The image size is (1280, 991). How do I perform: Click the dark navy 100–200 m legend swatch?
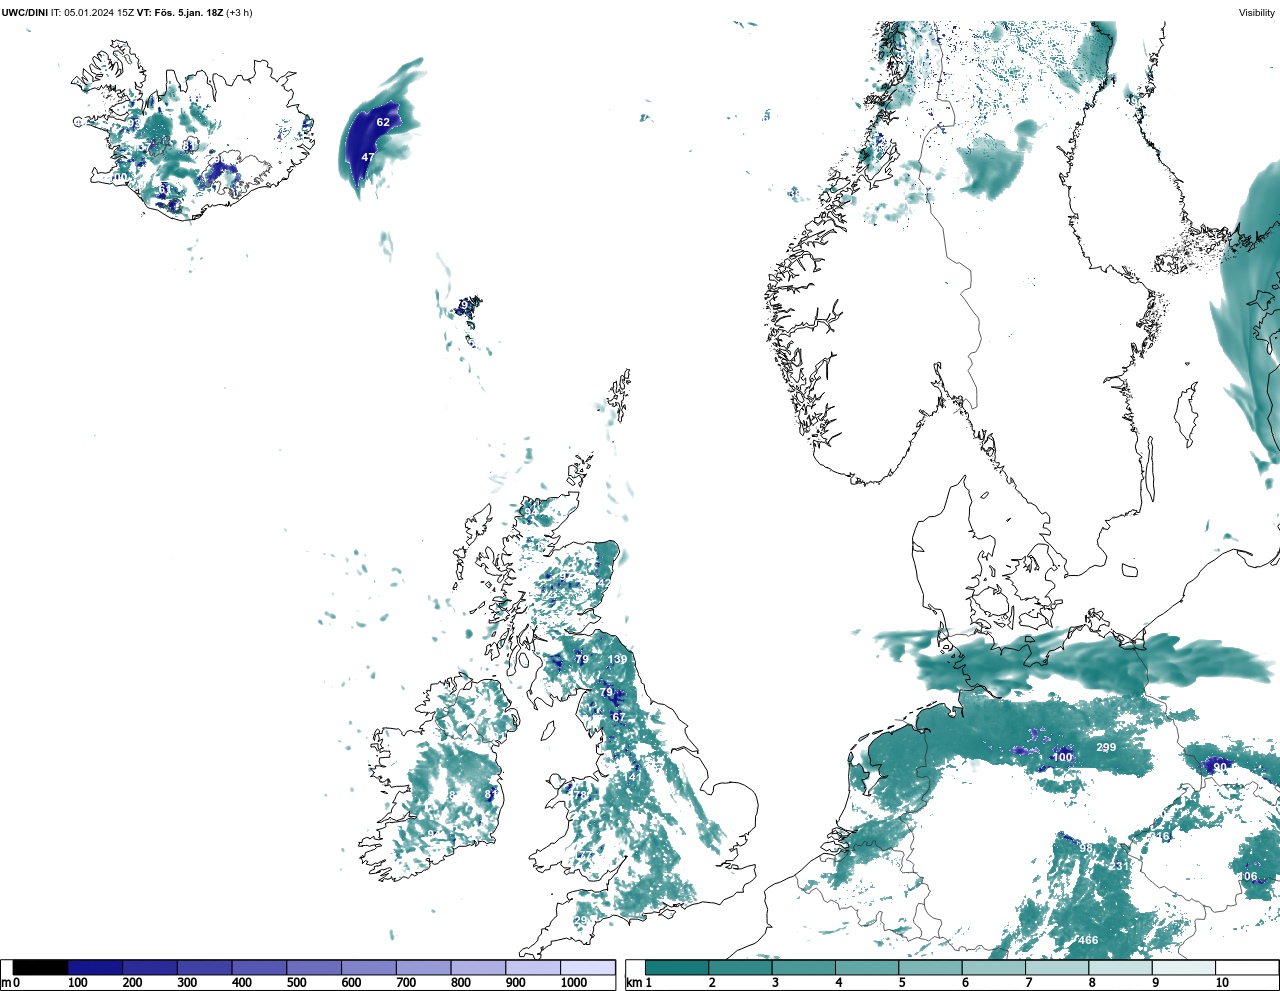95,967
